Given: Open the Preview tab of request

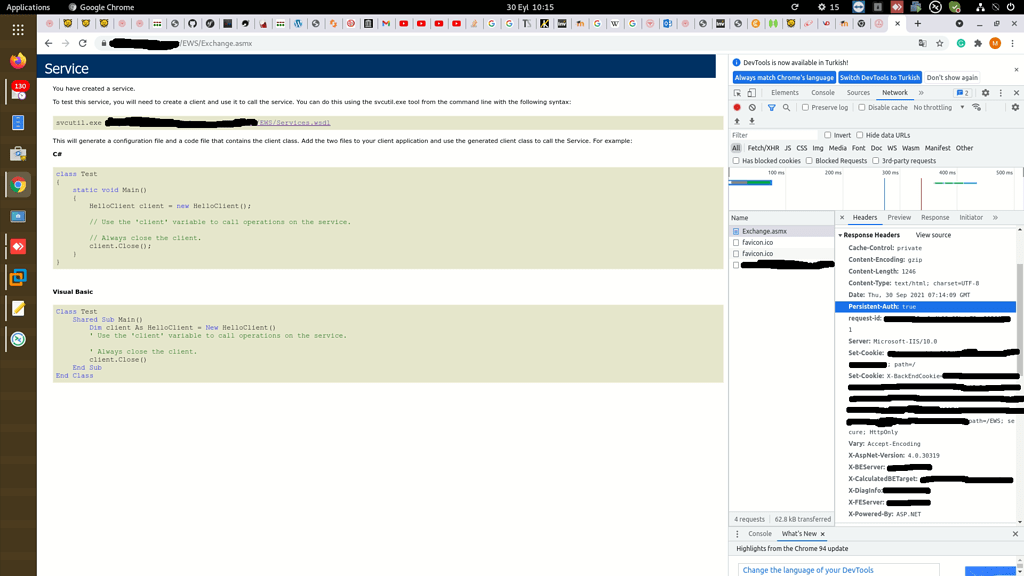Looking at the screenshot, I should [899, 217].
